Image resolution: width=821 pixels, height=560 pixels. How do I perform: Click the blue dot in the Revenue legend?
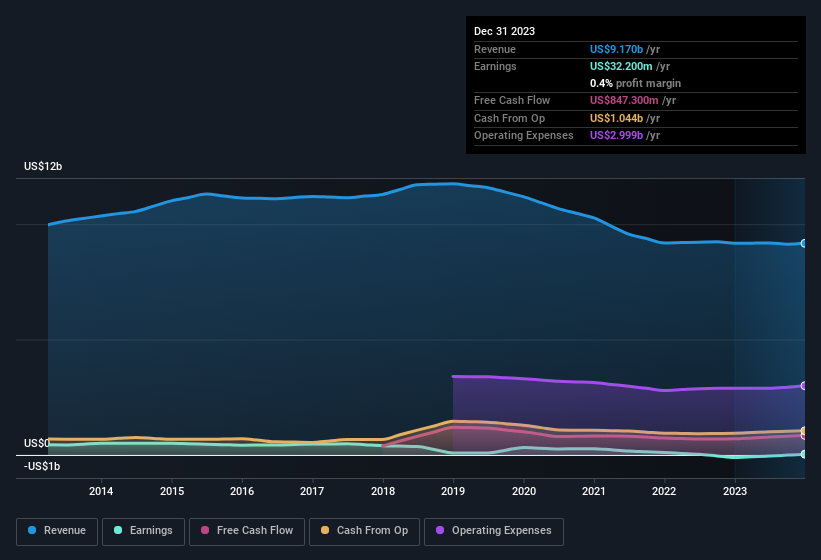33,531
